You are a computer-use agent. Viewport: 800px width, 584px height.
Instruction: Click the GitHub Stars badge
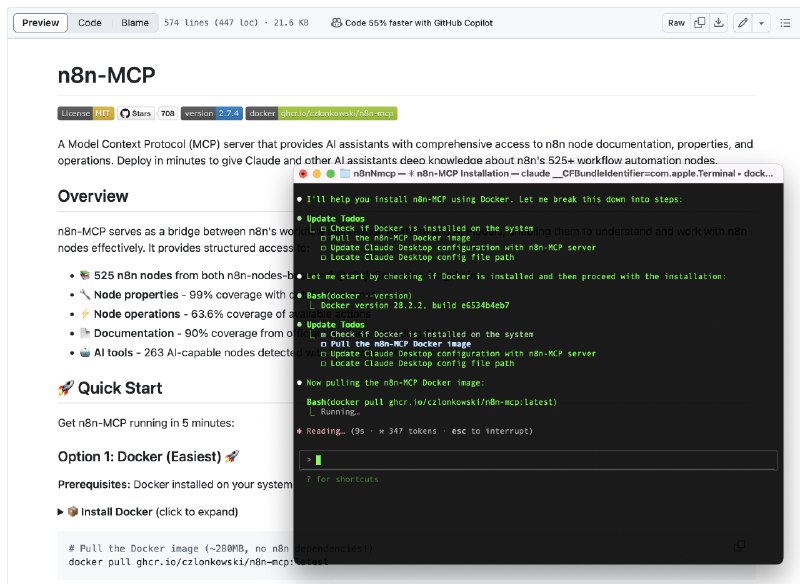pos(136,113)
